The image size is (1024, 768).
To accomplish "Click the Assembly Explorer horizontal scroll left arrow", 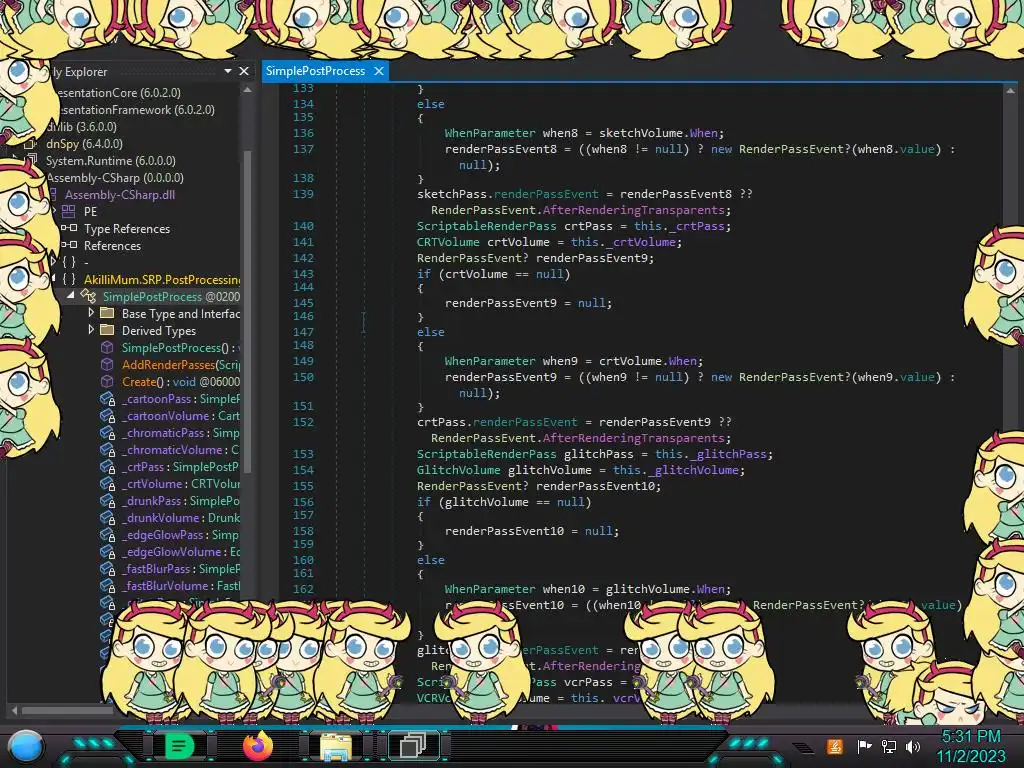I will tap(14, 710).
